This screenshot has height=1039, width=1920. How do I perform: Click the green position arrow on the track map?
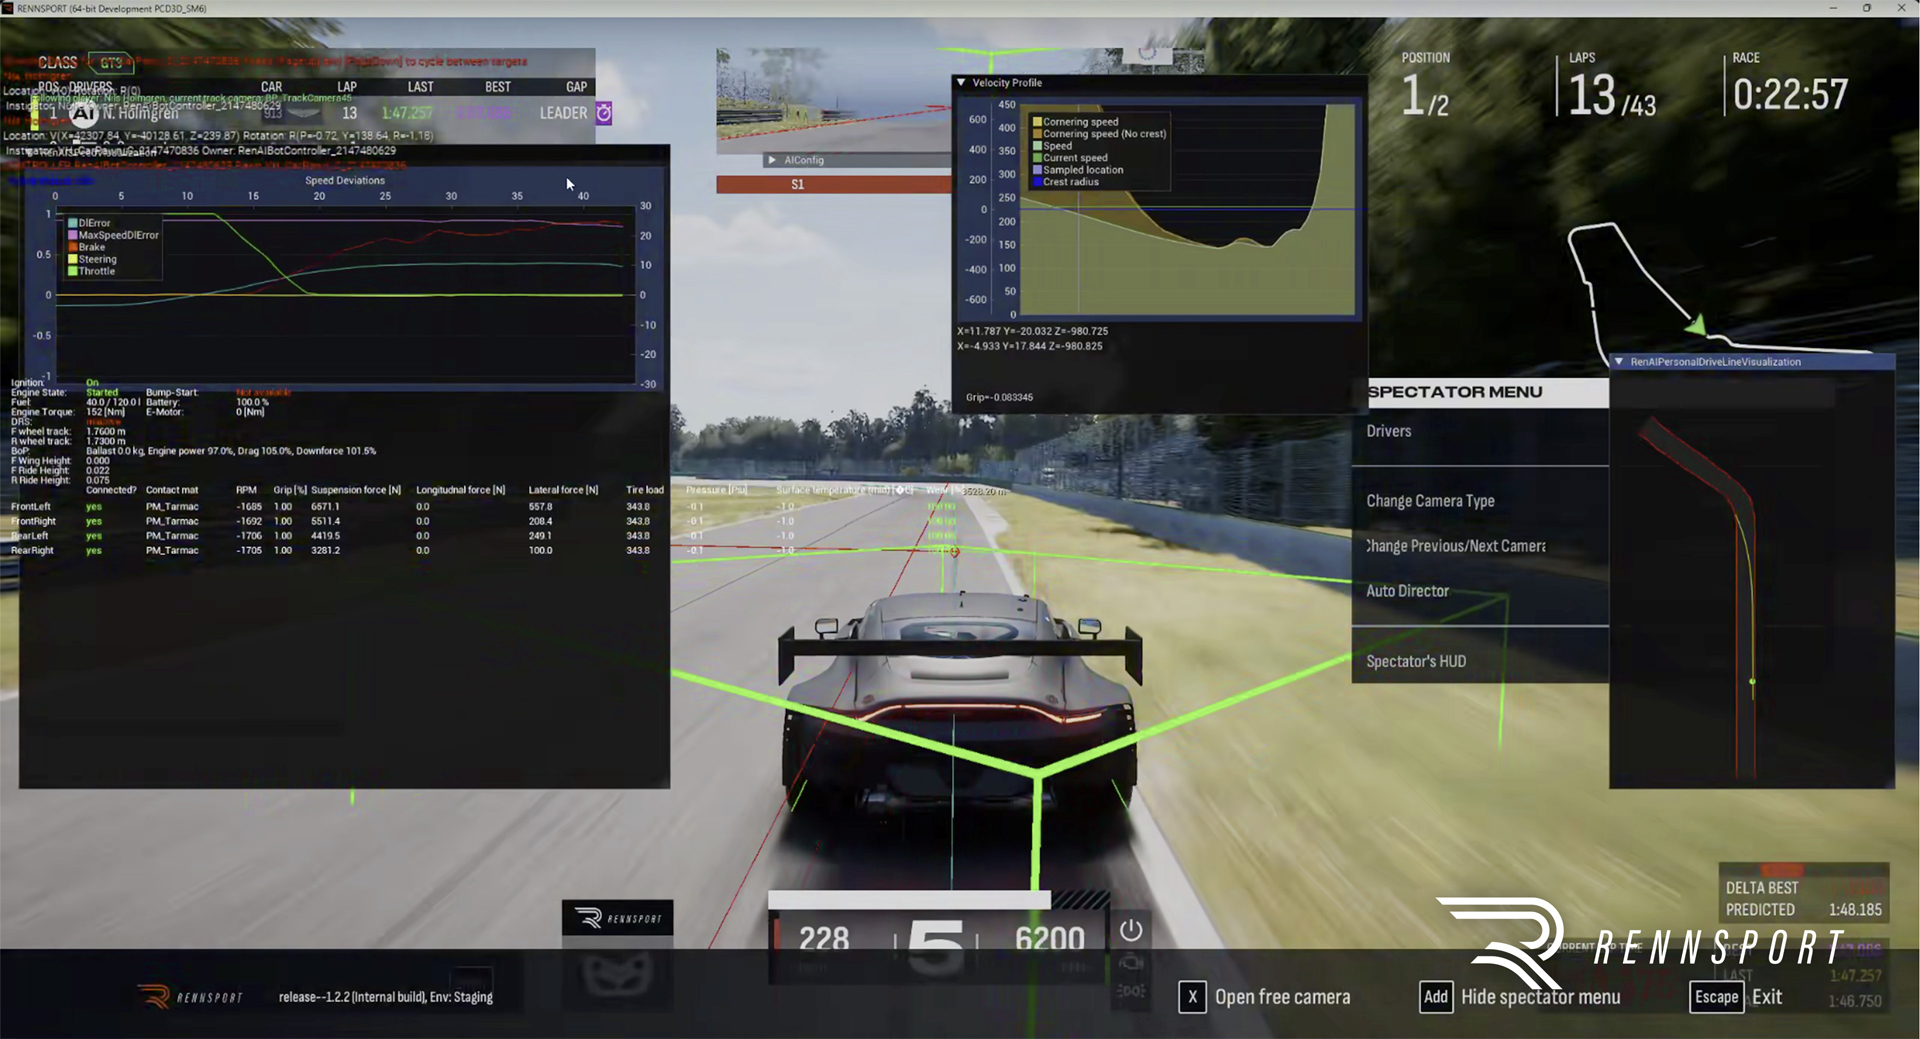click(x=1696, y=324)
